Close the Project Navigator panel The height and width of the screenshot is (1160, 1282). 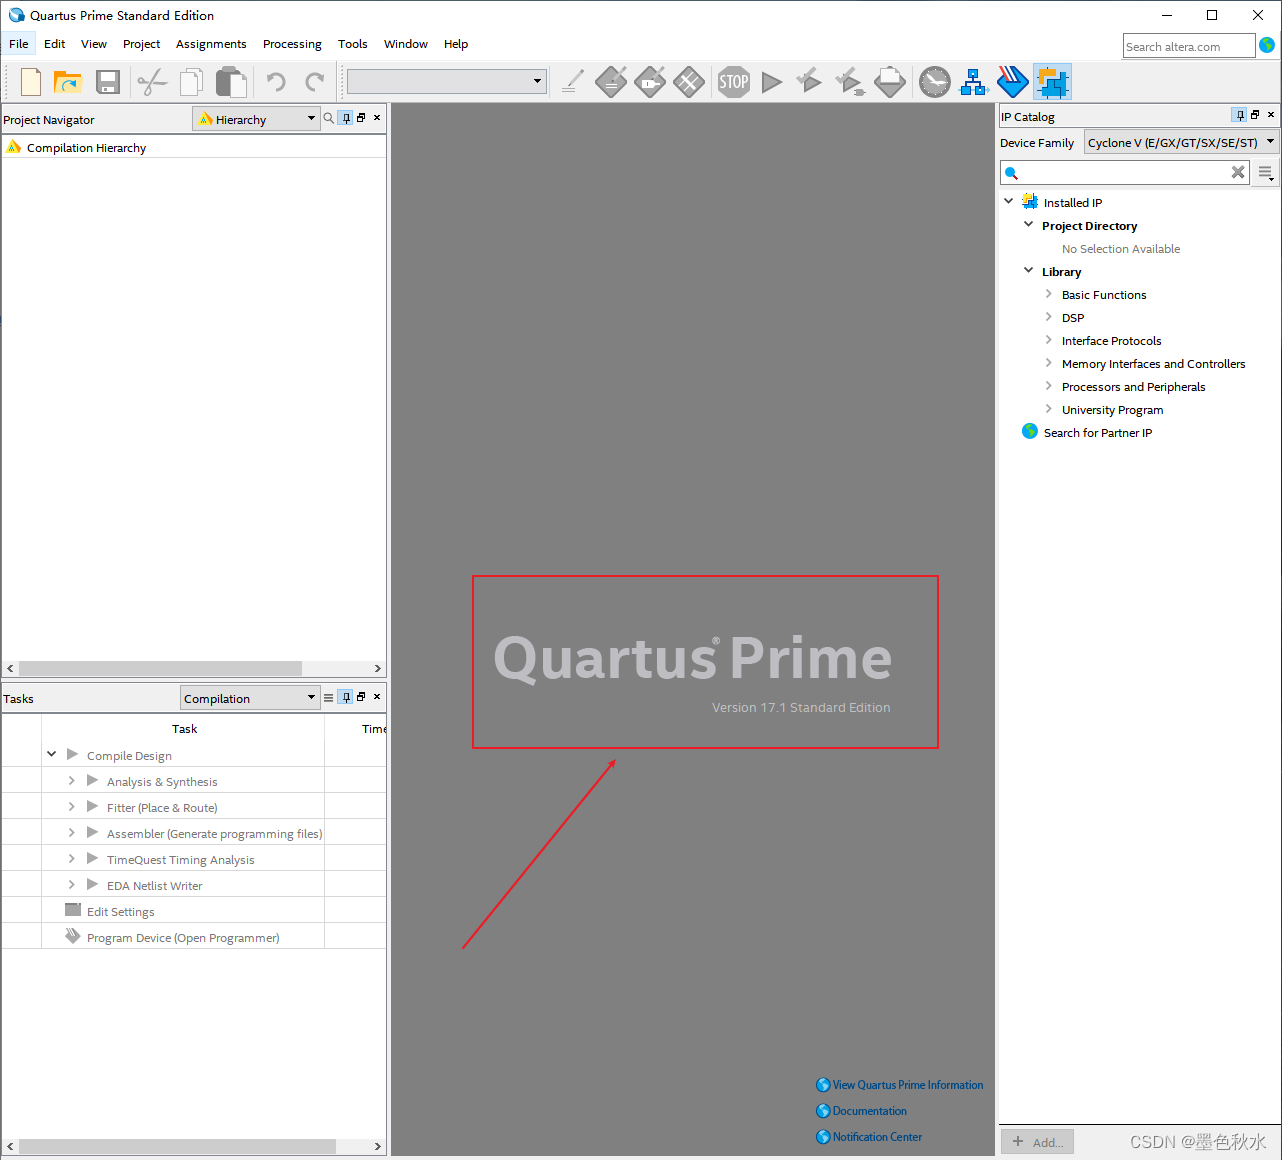coord(377,118)
